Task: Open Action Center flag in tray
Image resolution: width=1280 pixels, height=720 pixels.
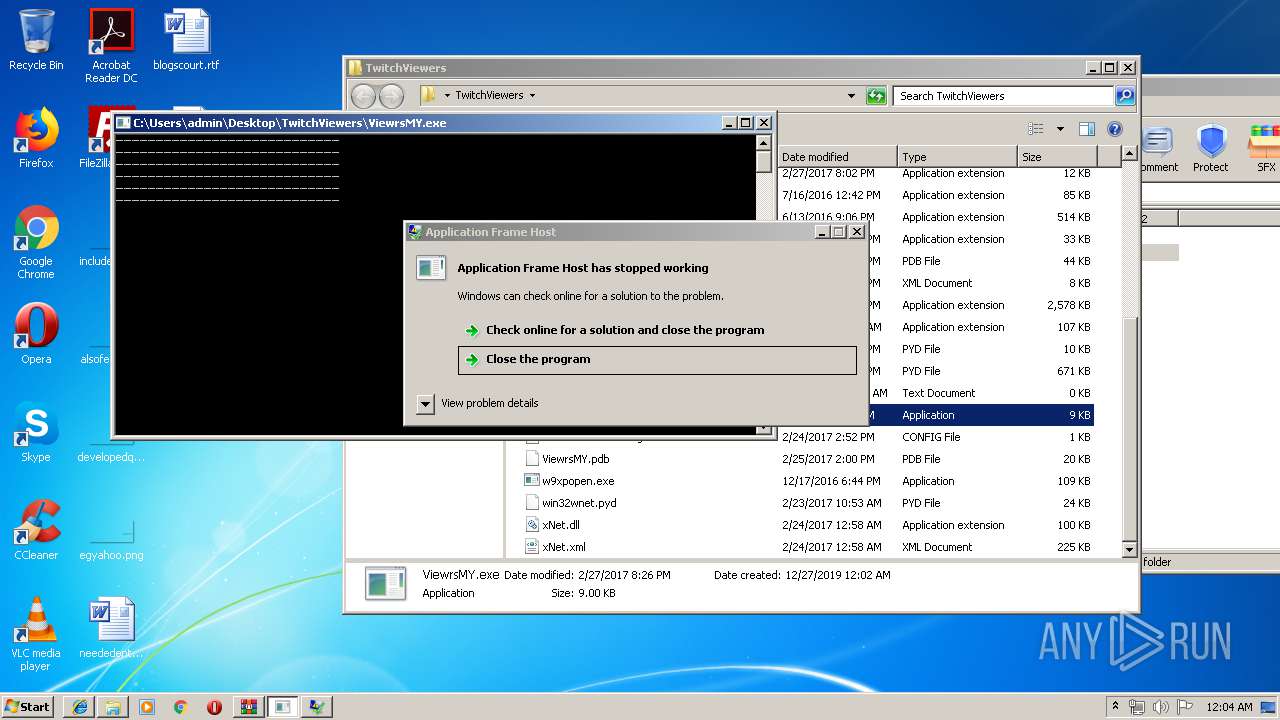Action: pos(1185,707)
